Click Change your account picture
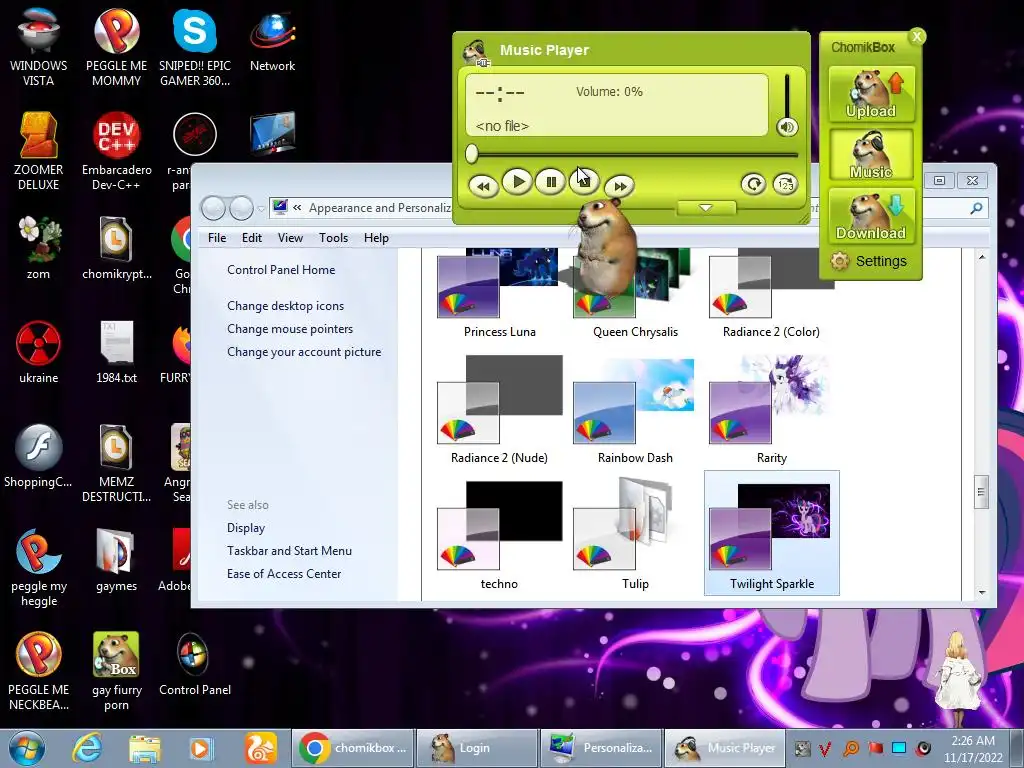Screen dimensions: 1024x768 [x=304, y=351]
